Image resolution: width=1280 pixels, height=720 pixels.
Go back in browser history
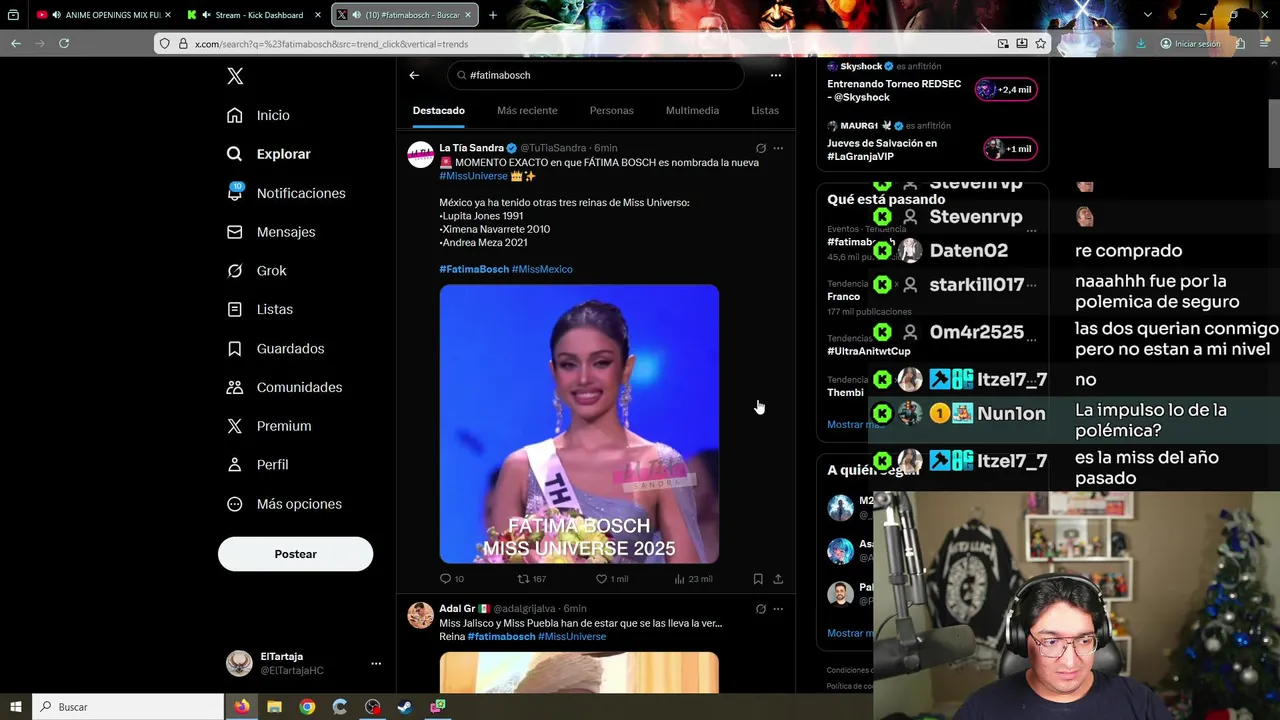click(x=16, y=44)
